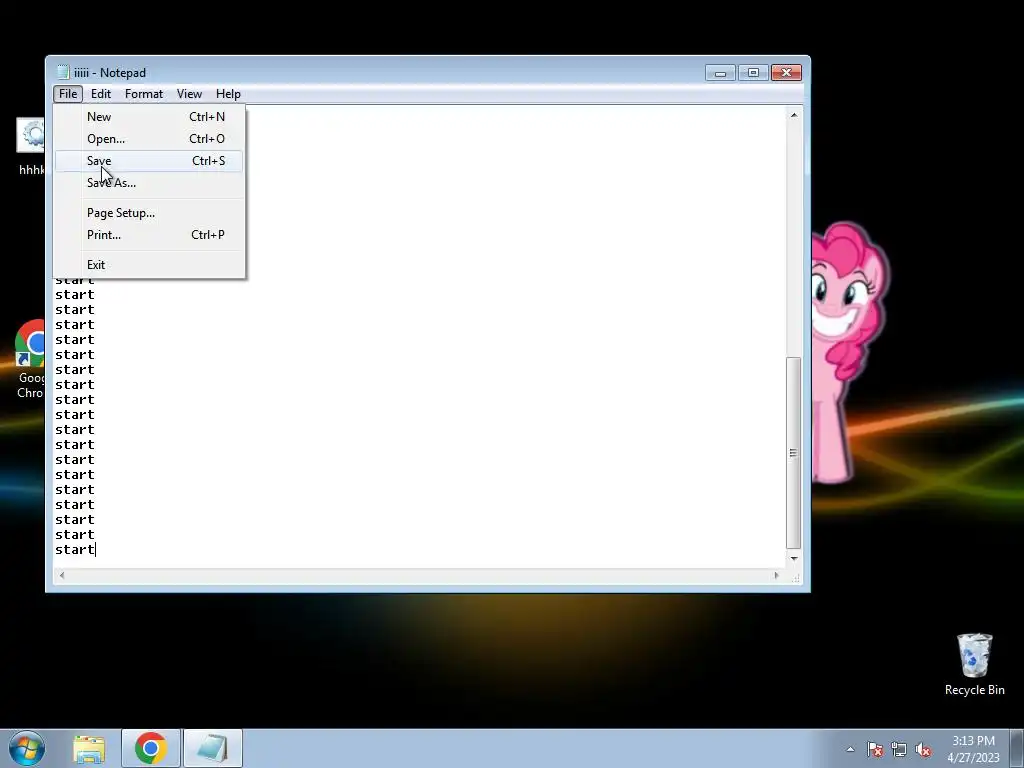This screenshot has height=768, width=1024.
Task: Click the horizontal scrollbar left arrow
Action: pyautogui.click(x=62, y=575)
